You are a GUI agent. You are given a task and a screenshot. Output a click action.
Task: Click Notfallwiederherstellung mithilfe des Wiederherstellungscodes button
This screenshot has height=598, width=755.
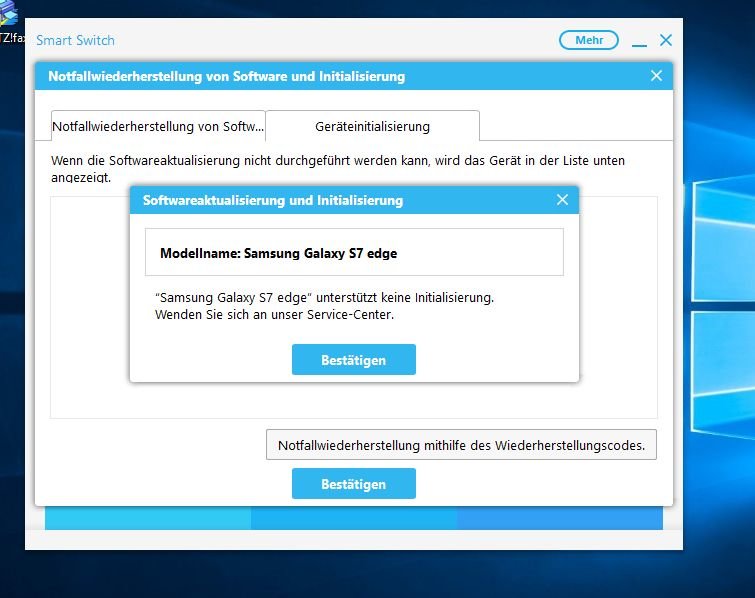coord(461,445)
